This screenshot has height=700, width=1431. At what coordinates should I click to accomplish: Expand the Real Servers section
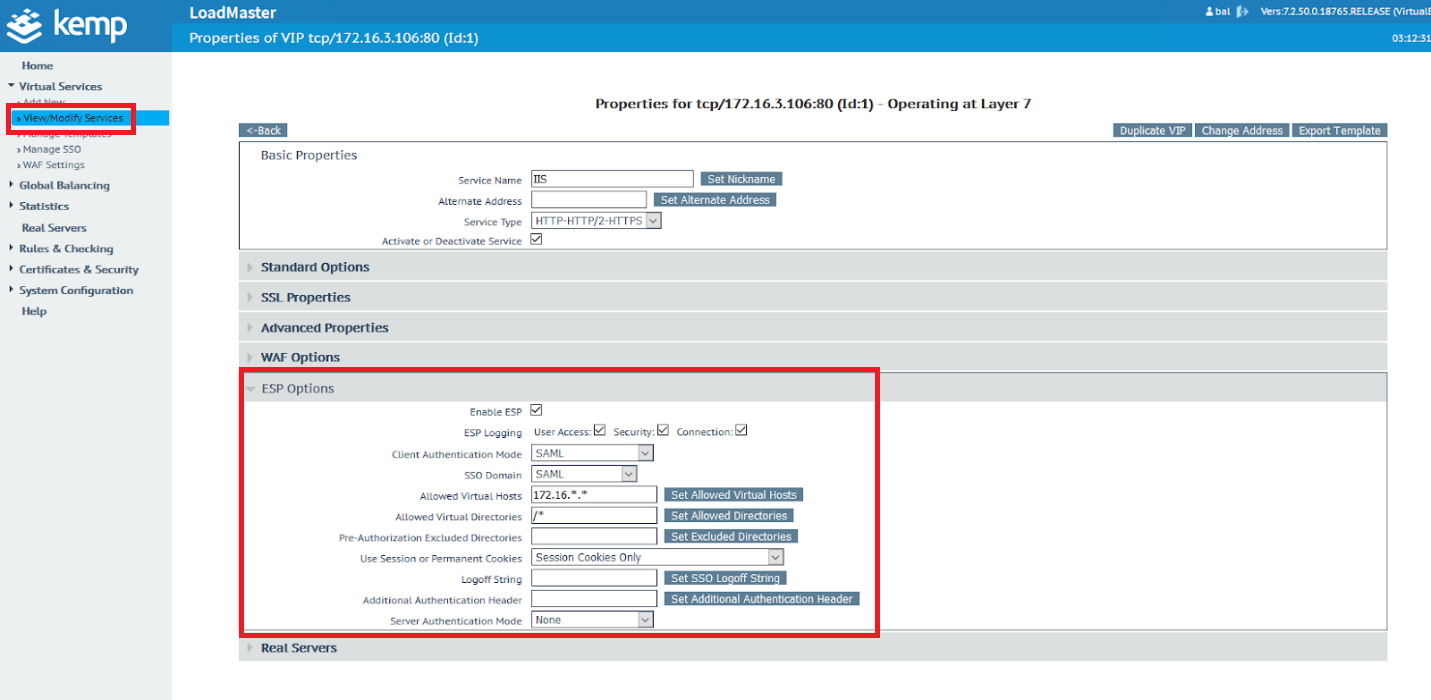[x=298, y=647]
